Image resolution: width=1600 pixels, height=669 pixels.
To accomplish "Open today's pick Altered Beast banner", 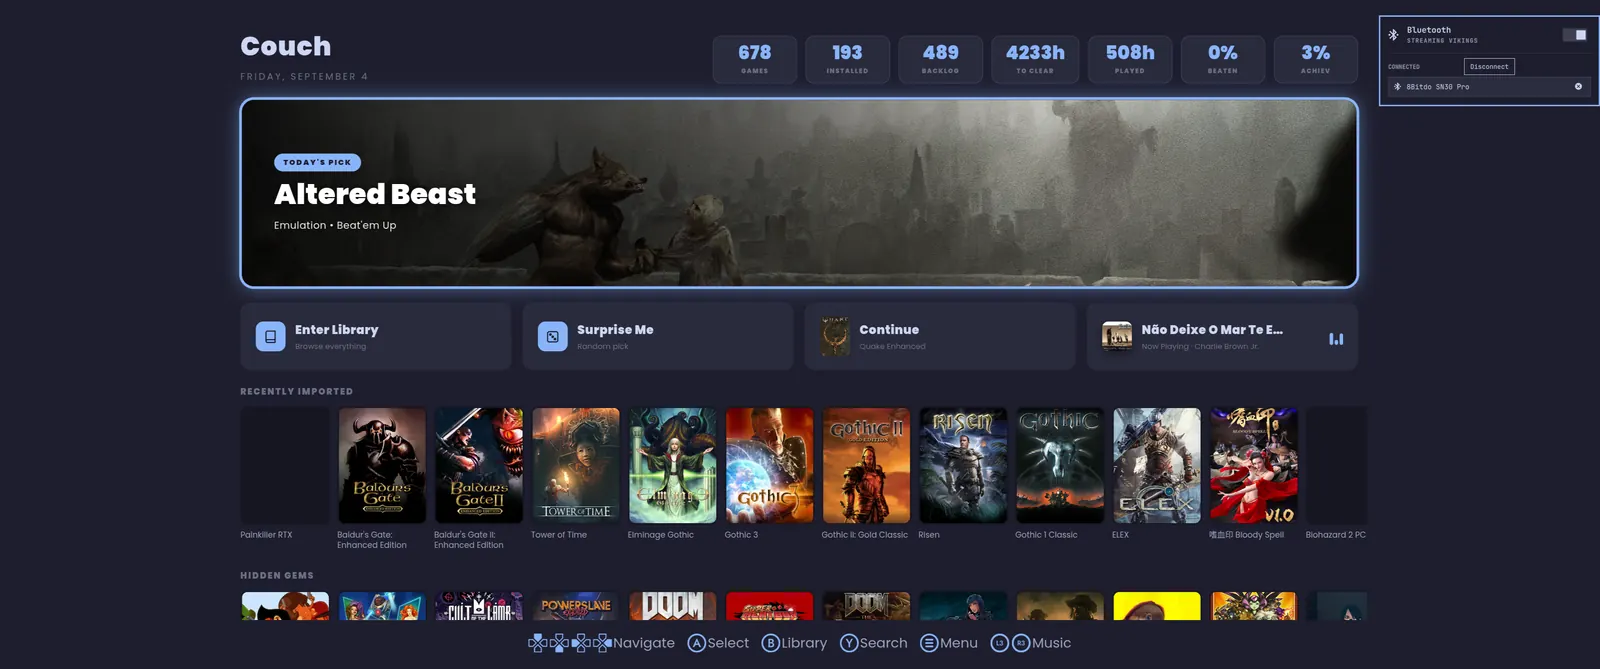I will coord(799,193).
